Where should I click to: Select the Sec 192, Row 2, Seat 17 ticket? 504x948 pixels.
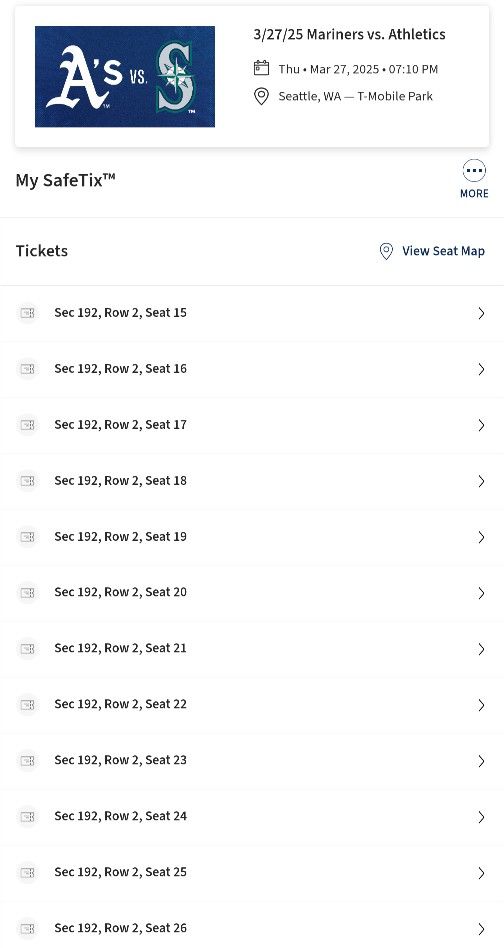point(252,425)
